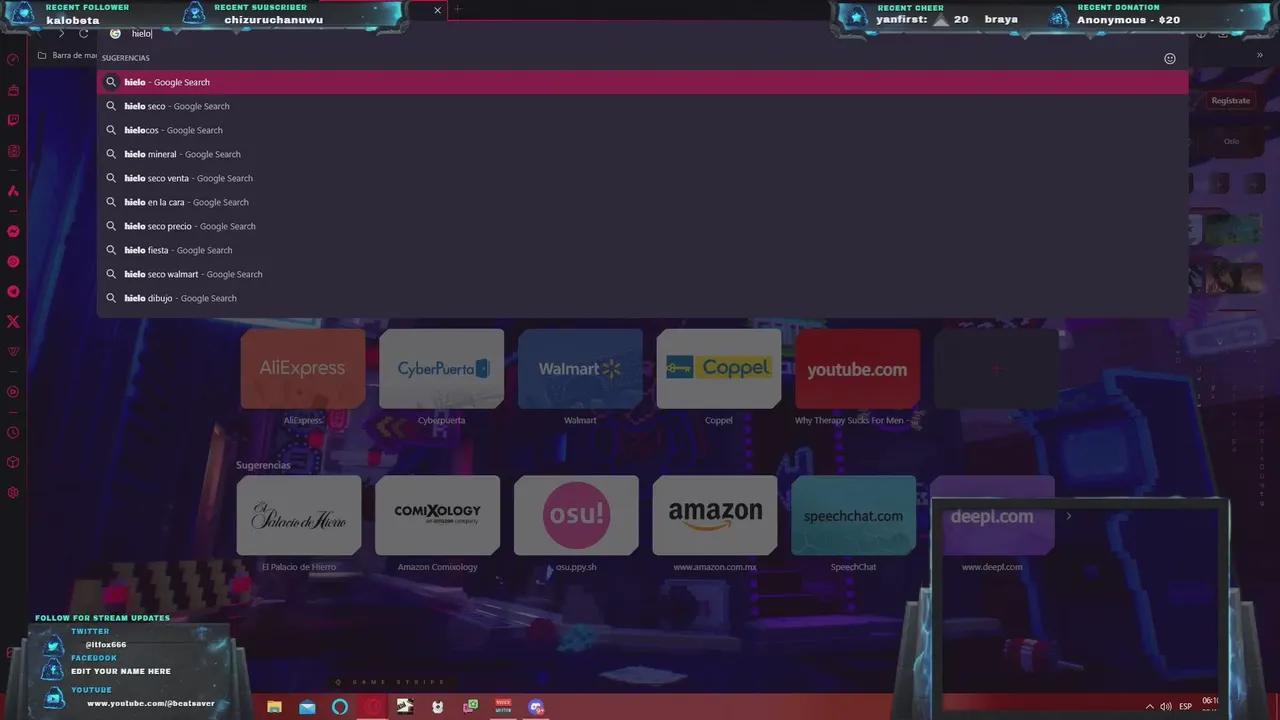Open the GX Corner bag sidebar icon
Screen dimensions: 1280x720
pos(13,90)
